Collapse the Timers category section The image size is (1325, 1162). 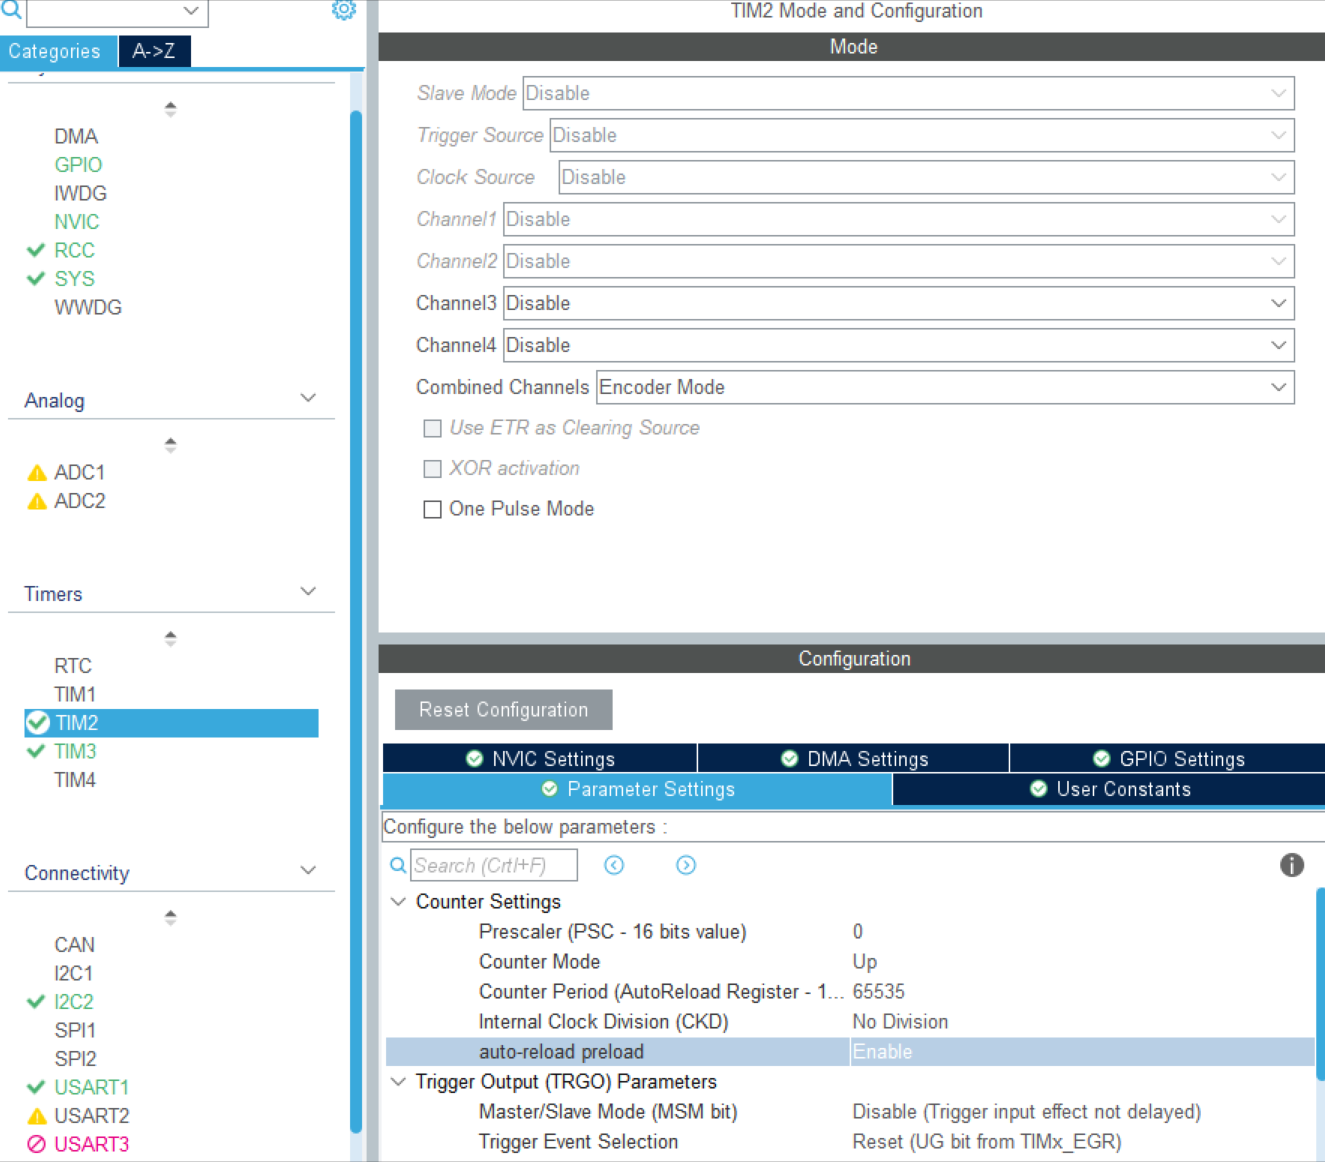click(x=308, y=591)
